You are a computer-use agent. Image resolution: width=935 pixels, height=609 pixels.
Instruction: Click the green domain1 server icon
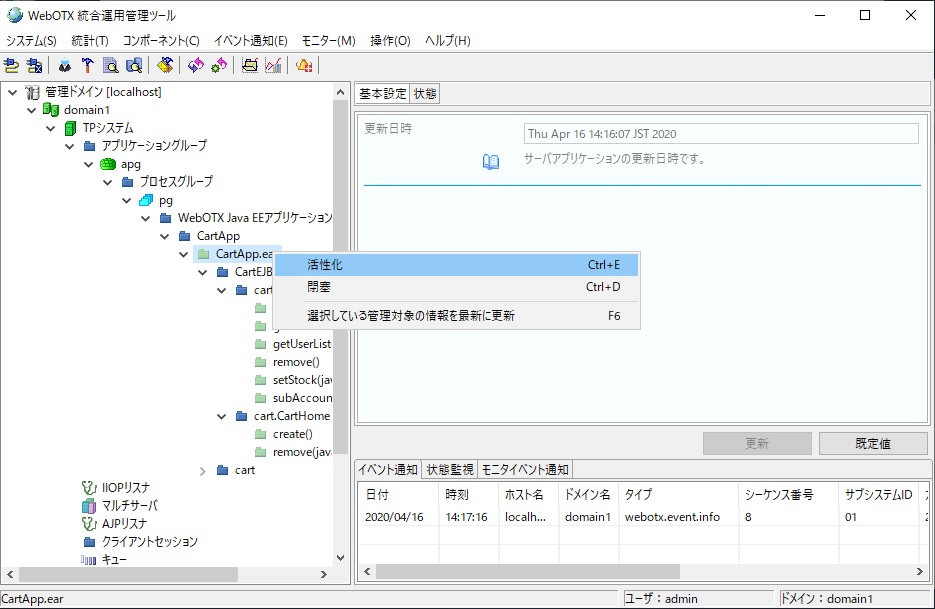[x=50, y=110]
